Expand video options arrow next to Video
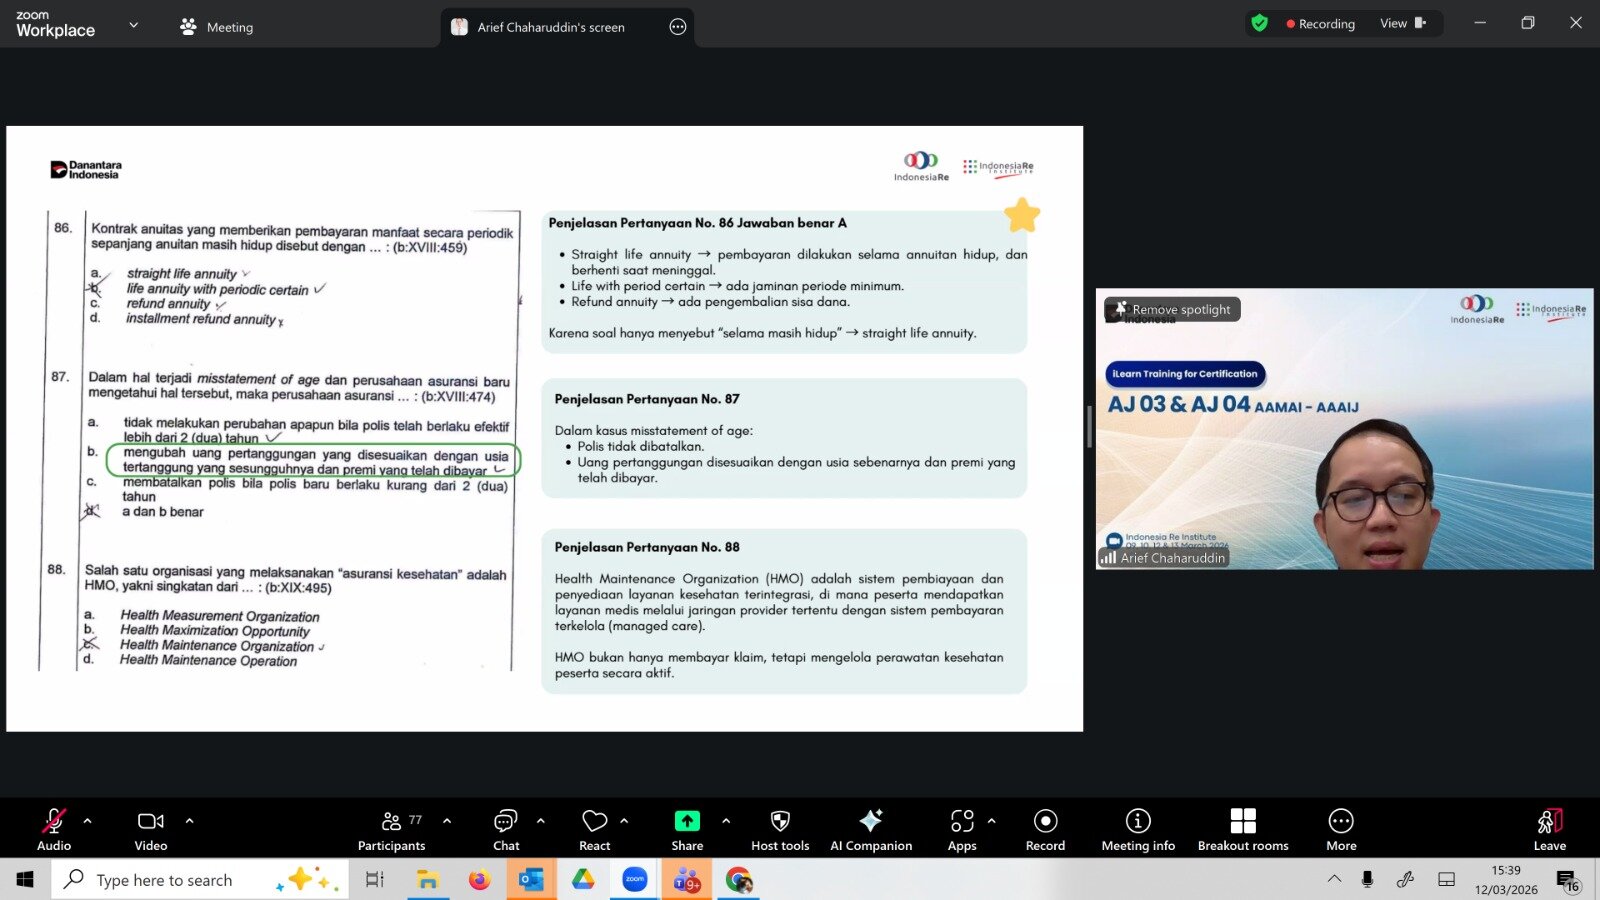This screenshot has height=900, width=1600. click(x=189, y=821)
